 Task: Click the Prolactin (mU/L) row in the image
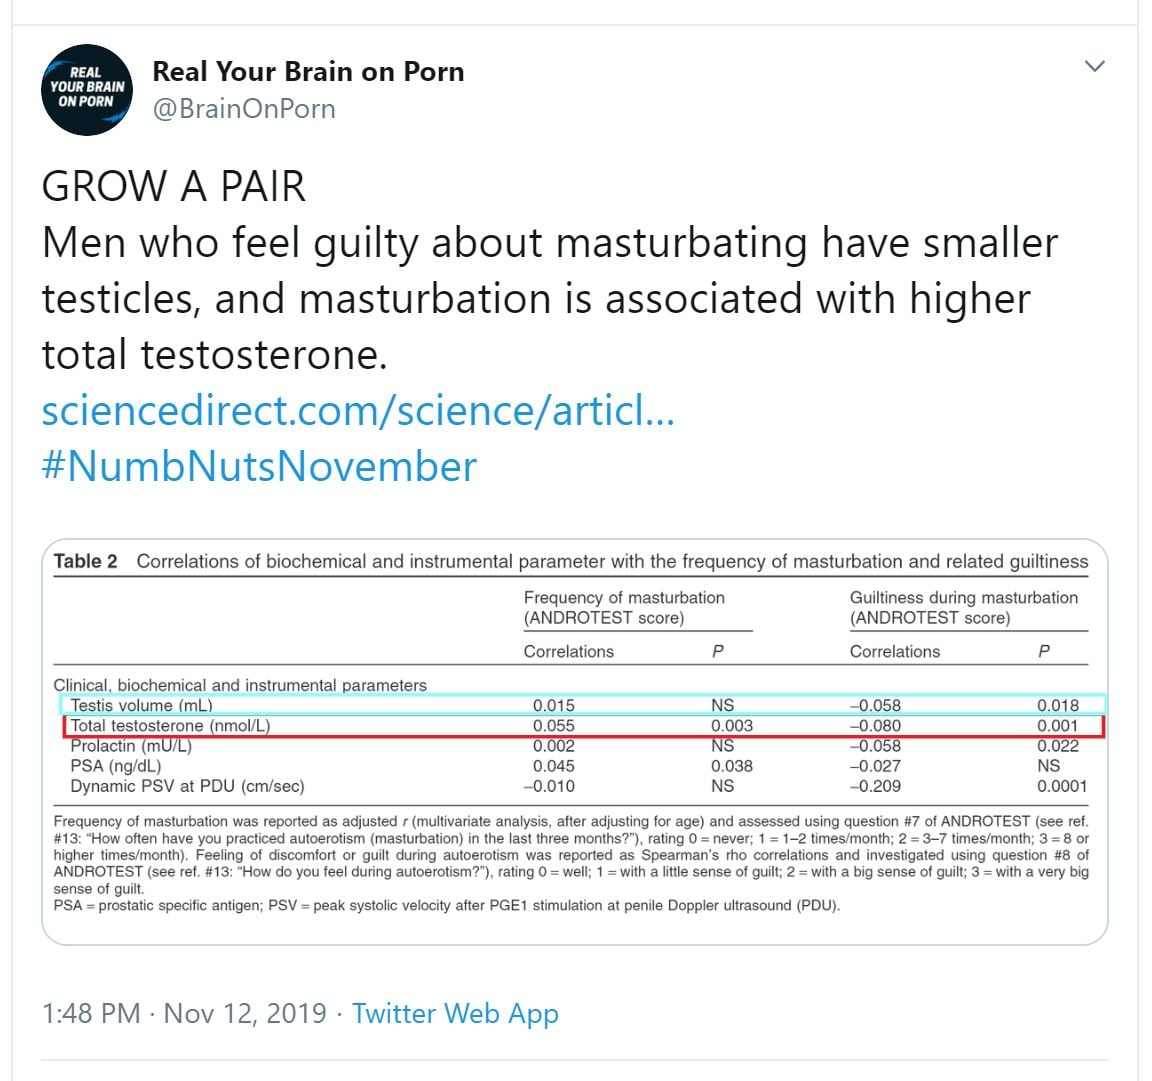coord(131,746)
